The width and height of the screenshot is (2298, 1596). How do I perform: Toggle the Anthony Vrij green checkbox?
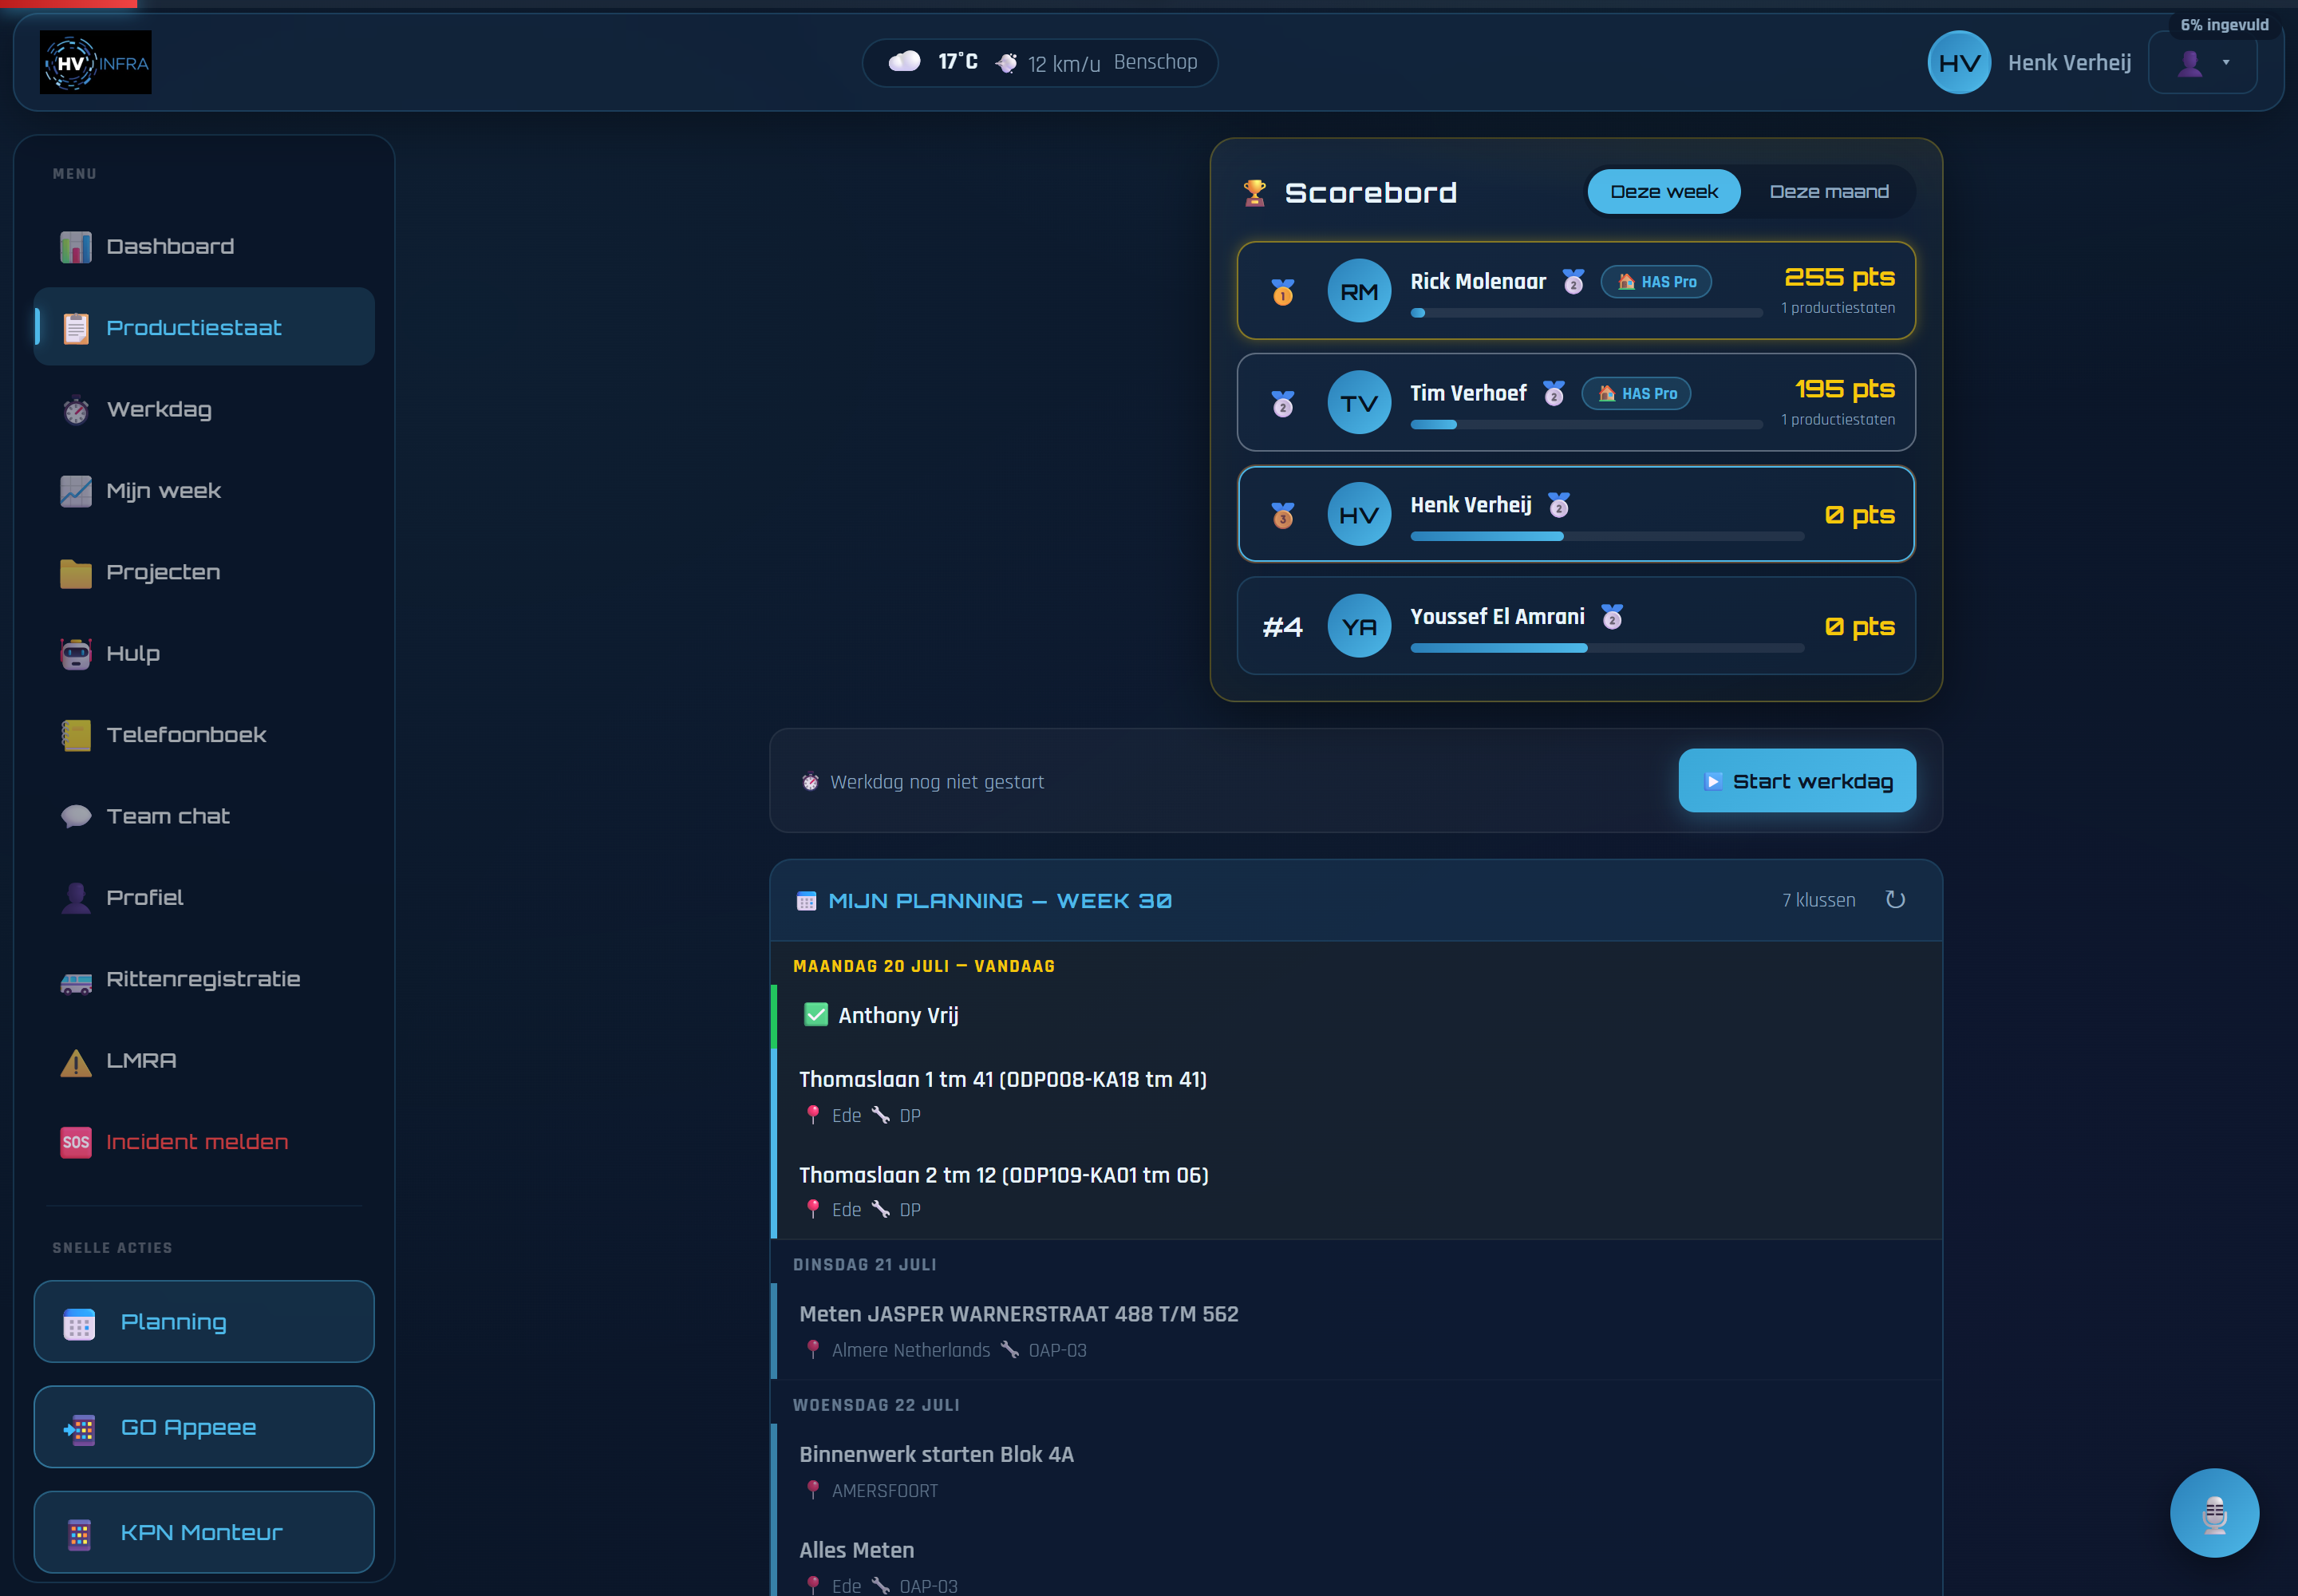(x=816, y=1015)
